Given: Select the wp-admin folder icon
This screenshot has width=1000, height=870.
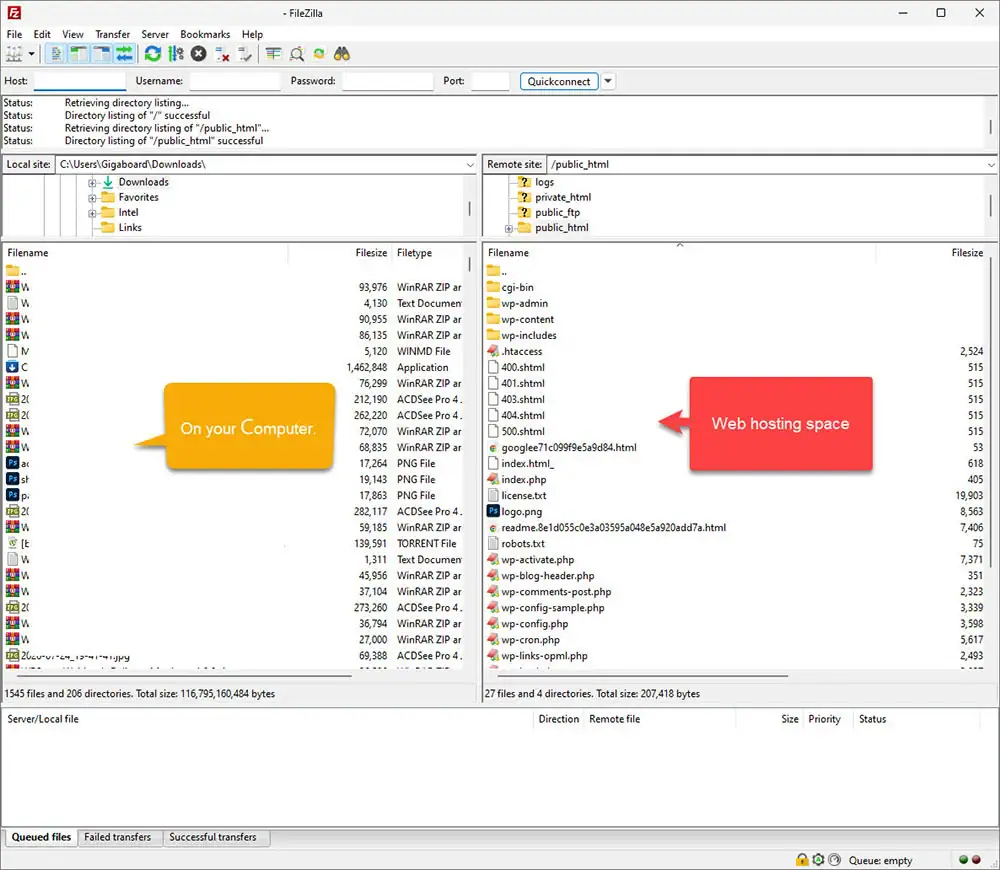Looking at the screenshot, I should pos(493,303).
